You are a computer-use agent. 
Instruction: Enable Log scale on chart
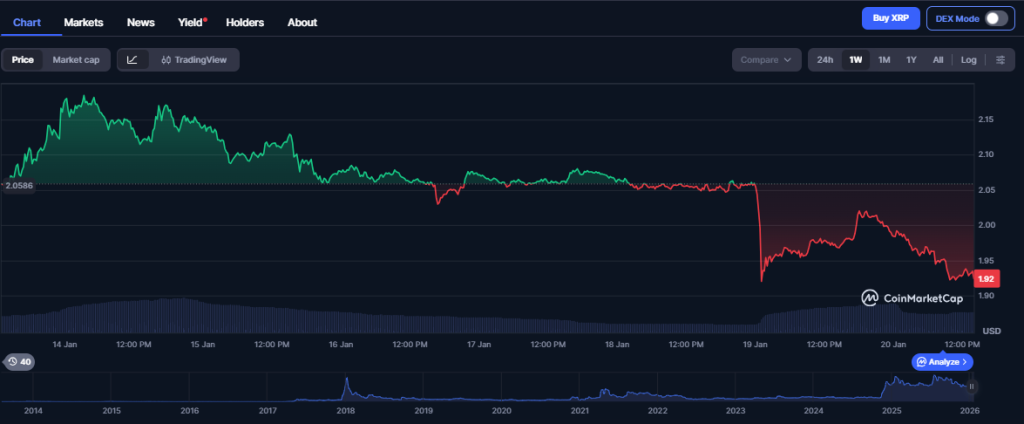968,60
